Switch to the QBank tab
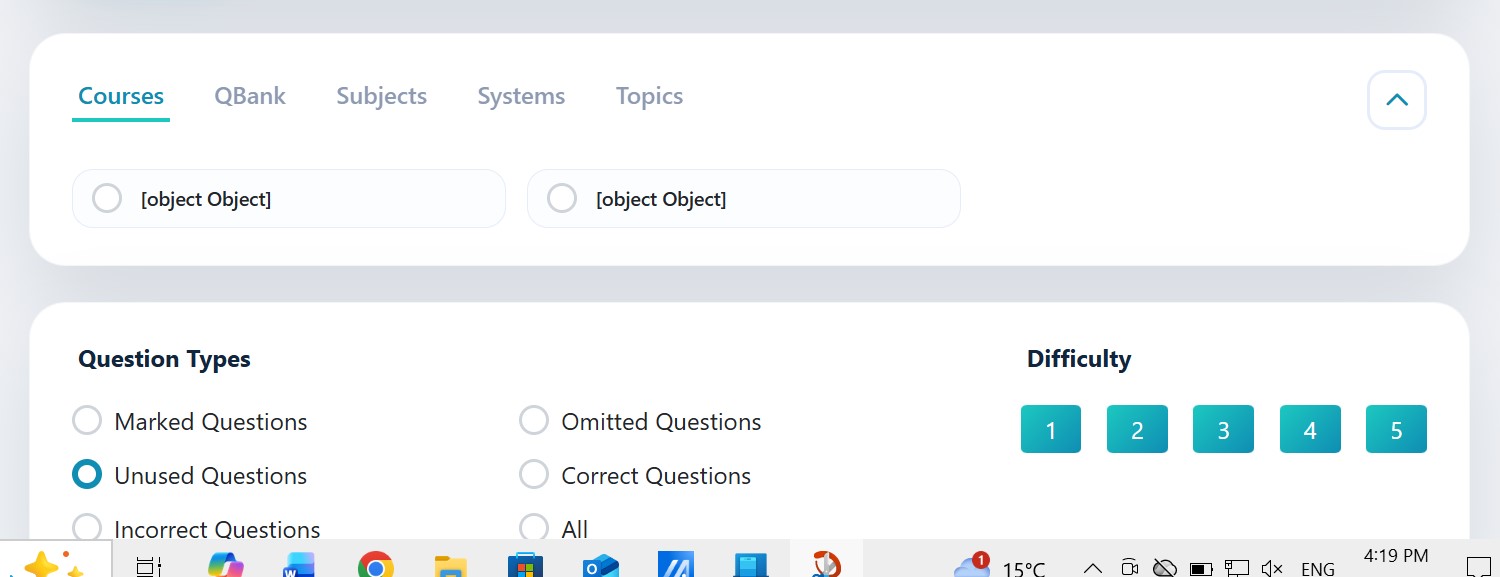 point(250,96)
